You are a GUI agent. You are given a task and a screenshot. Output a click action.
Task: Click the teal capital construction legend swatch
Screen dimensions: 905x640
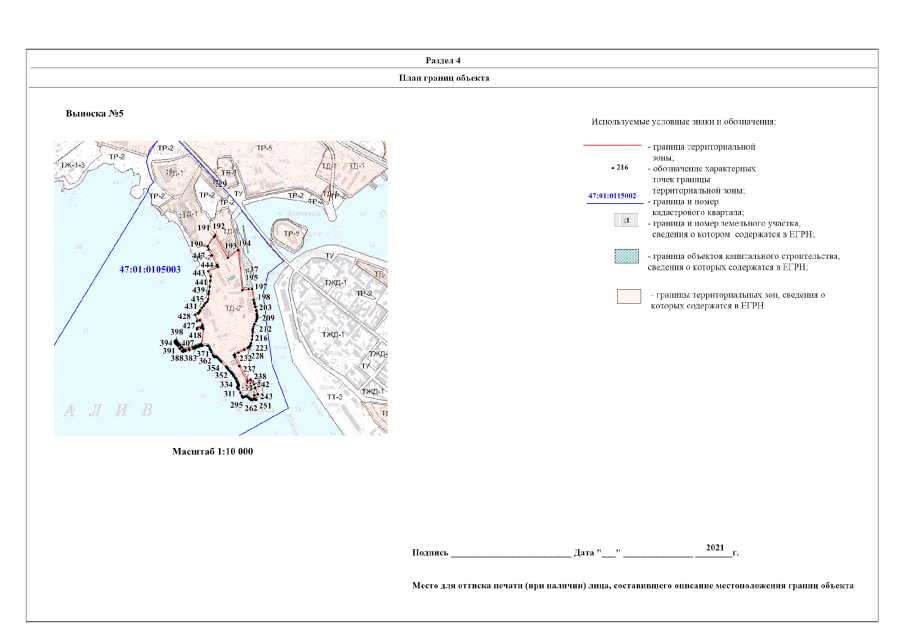point(626,258)
